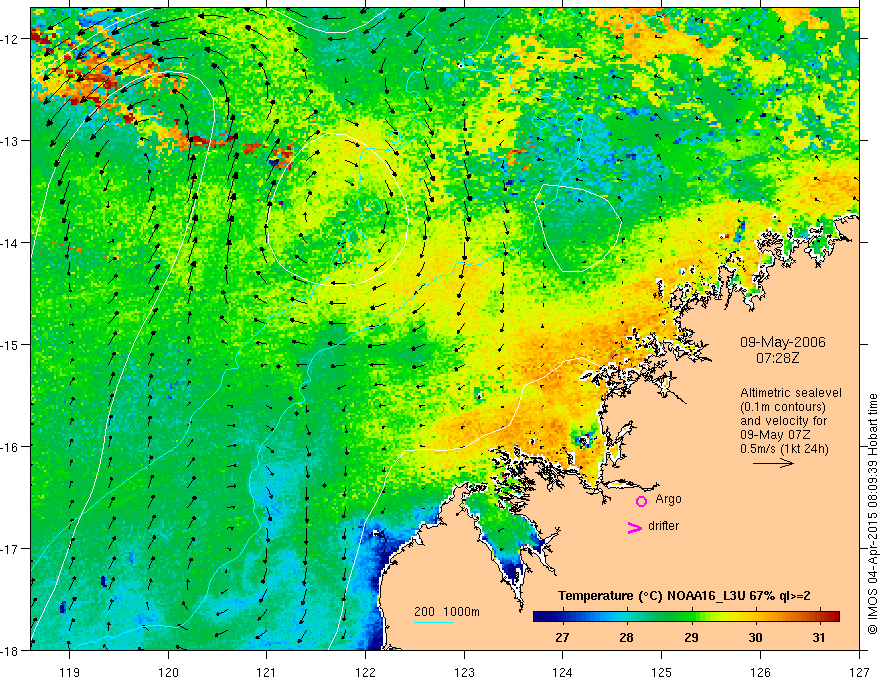
Task: Click the cyan 200 1000m depth contour legend line
Action: pyautogui.click(x=434, y=622)
